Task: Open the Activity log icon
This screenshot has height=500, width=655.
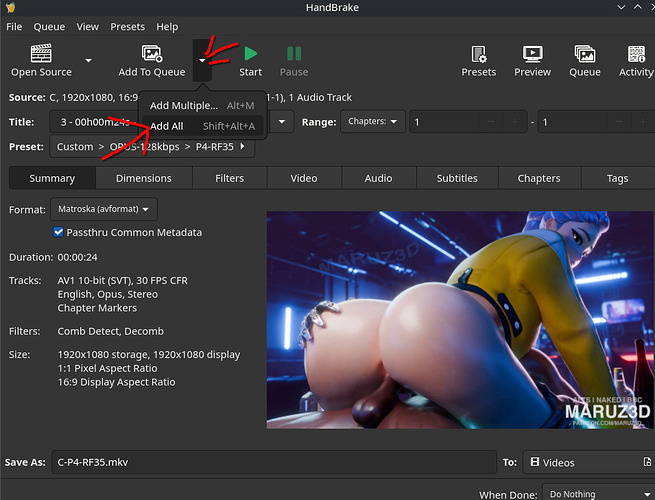Action: pos(636,54)
